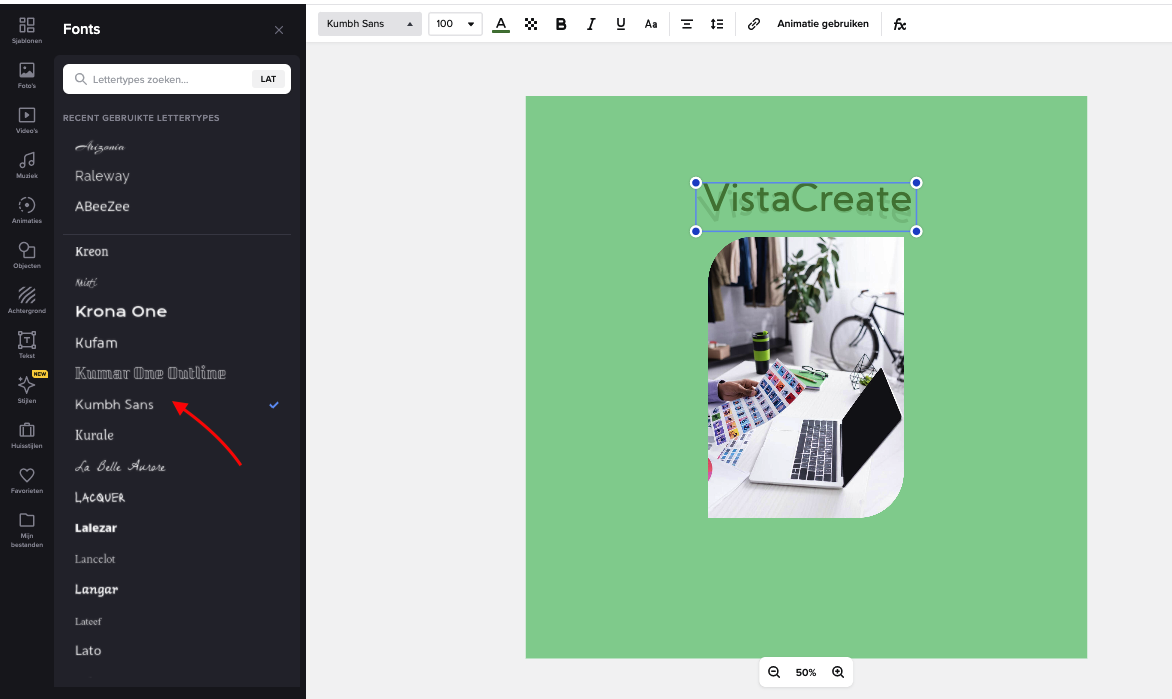
Task: Toggle letter case Aa option
Action: click(x=651, y=24)
